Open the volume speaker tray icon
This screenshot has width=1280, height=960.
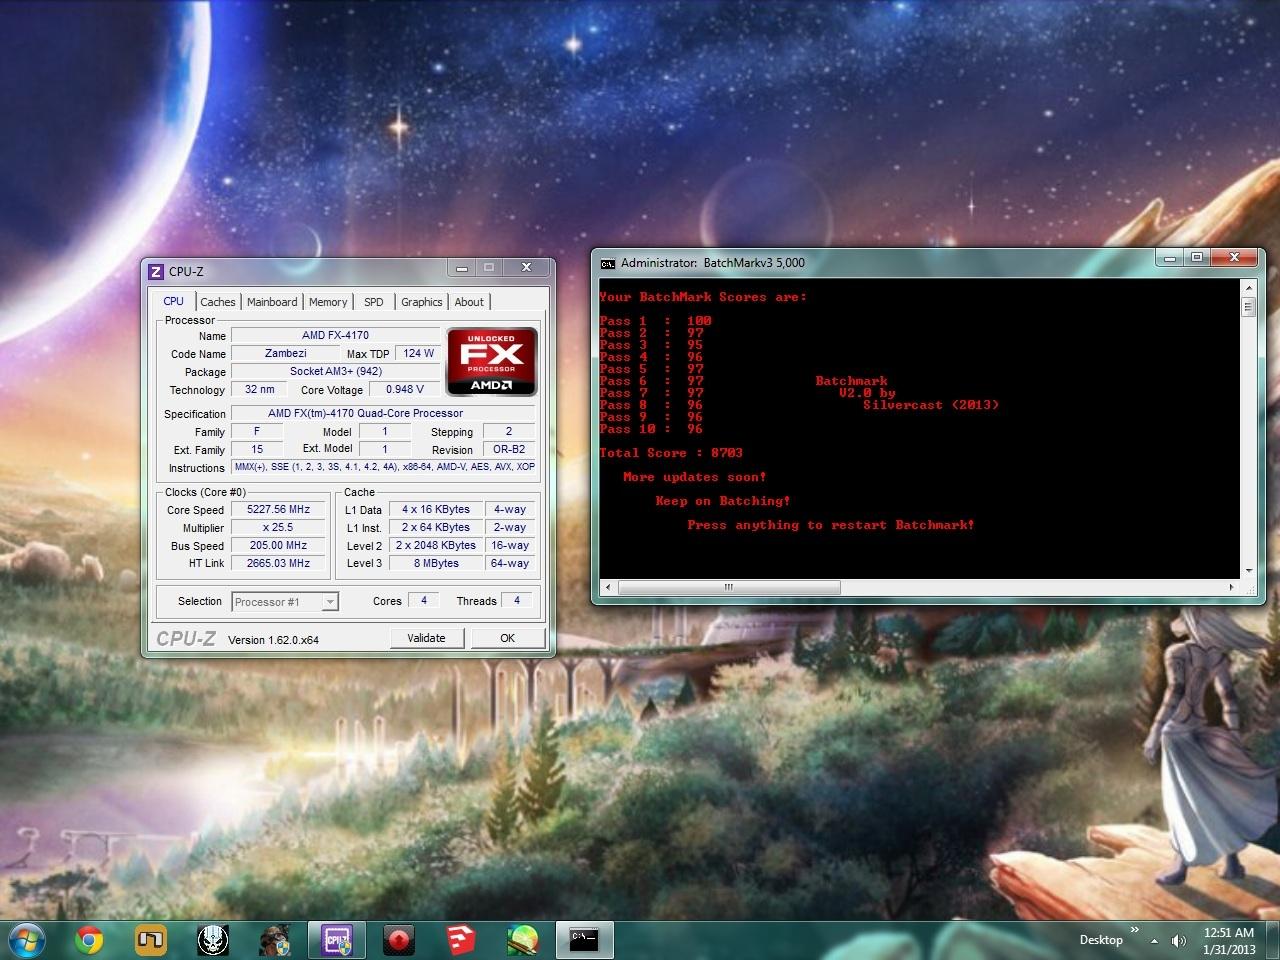1178,941
